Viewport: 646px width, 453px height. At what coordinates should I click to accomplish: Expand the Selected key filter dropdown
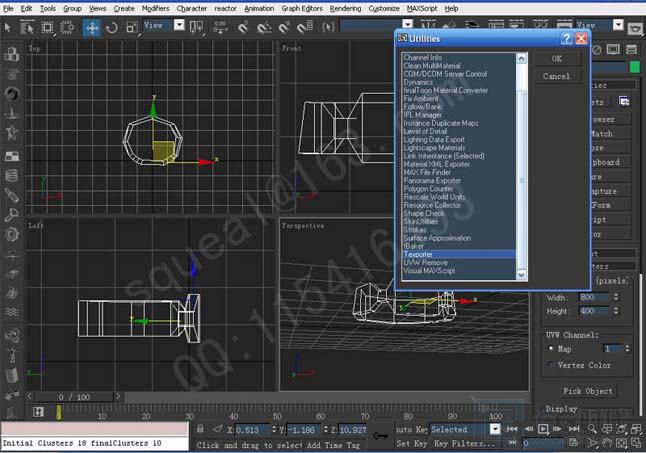pyautogui.click(x=495, y=429)
